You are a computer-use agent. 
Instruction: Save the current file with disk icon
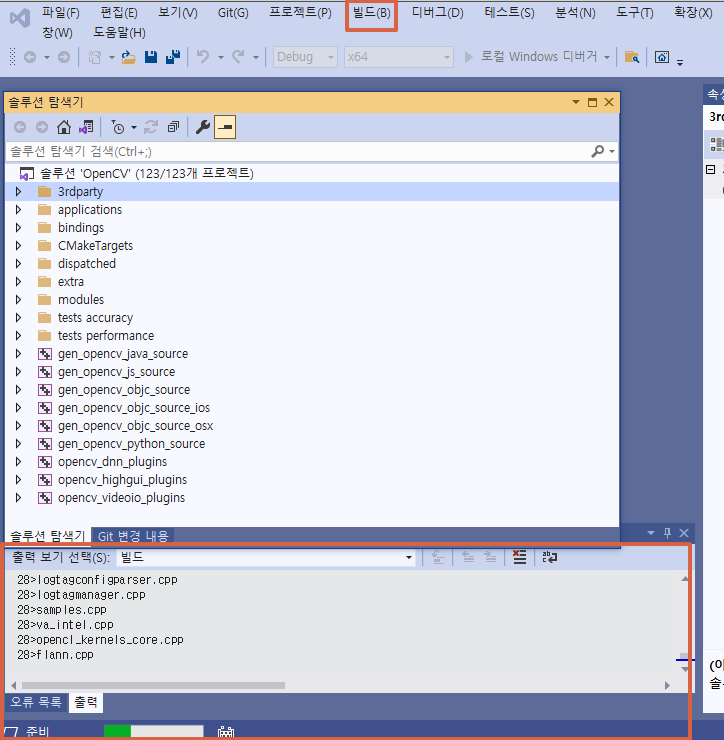151,57
